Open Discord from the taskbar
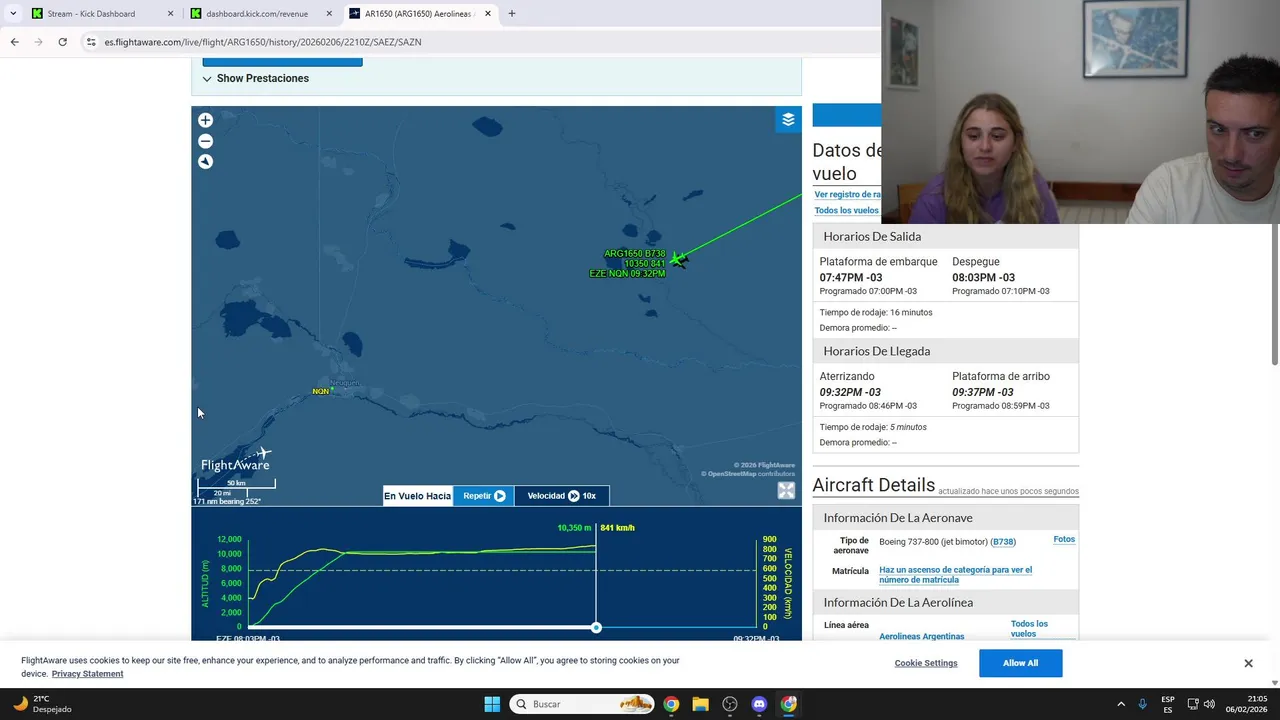Viewport: 1280px width, 720px height. [x=759, y=704]
